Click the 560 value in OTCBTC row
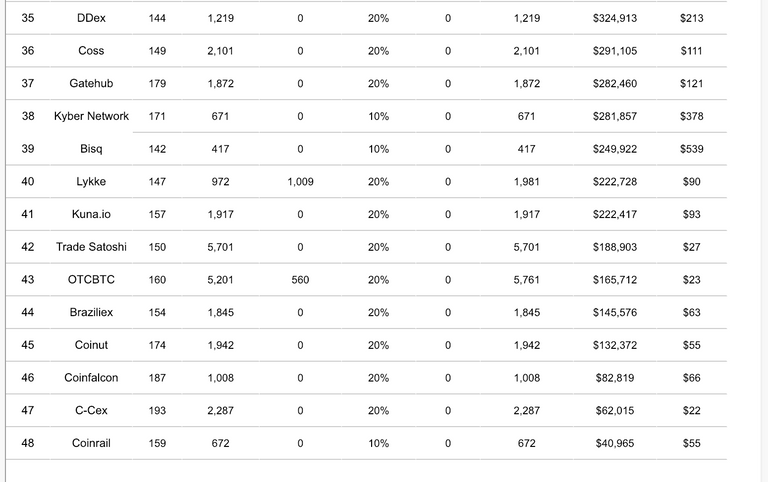The height and width of the screenshot is (482, 768). pos(300,279)
